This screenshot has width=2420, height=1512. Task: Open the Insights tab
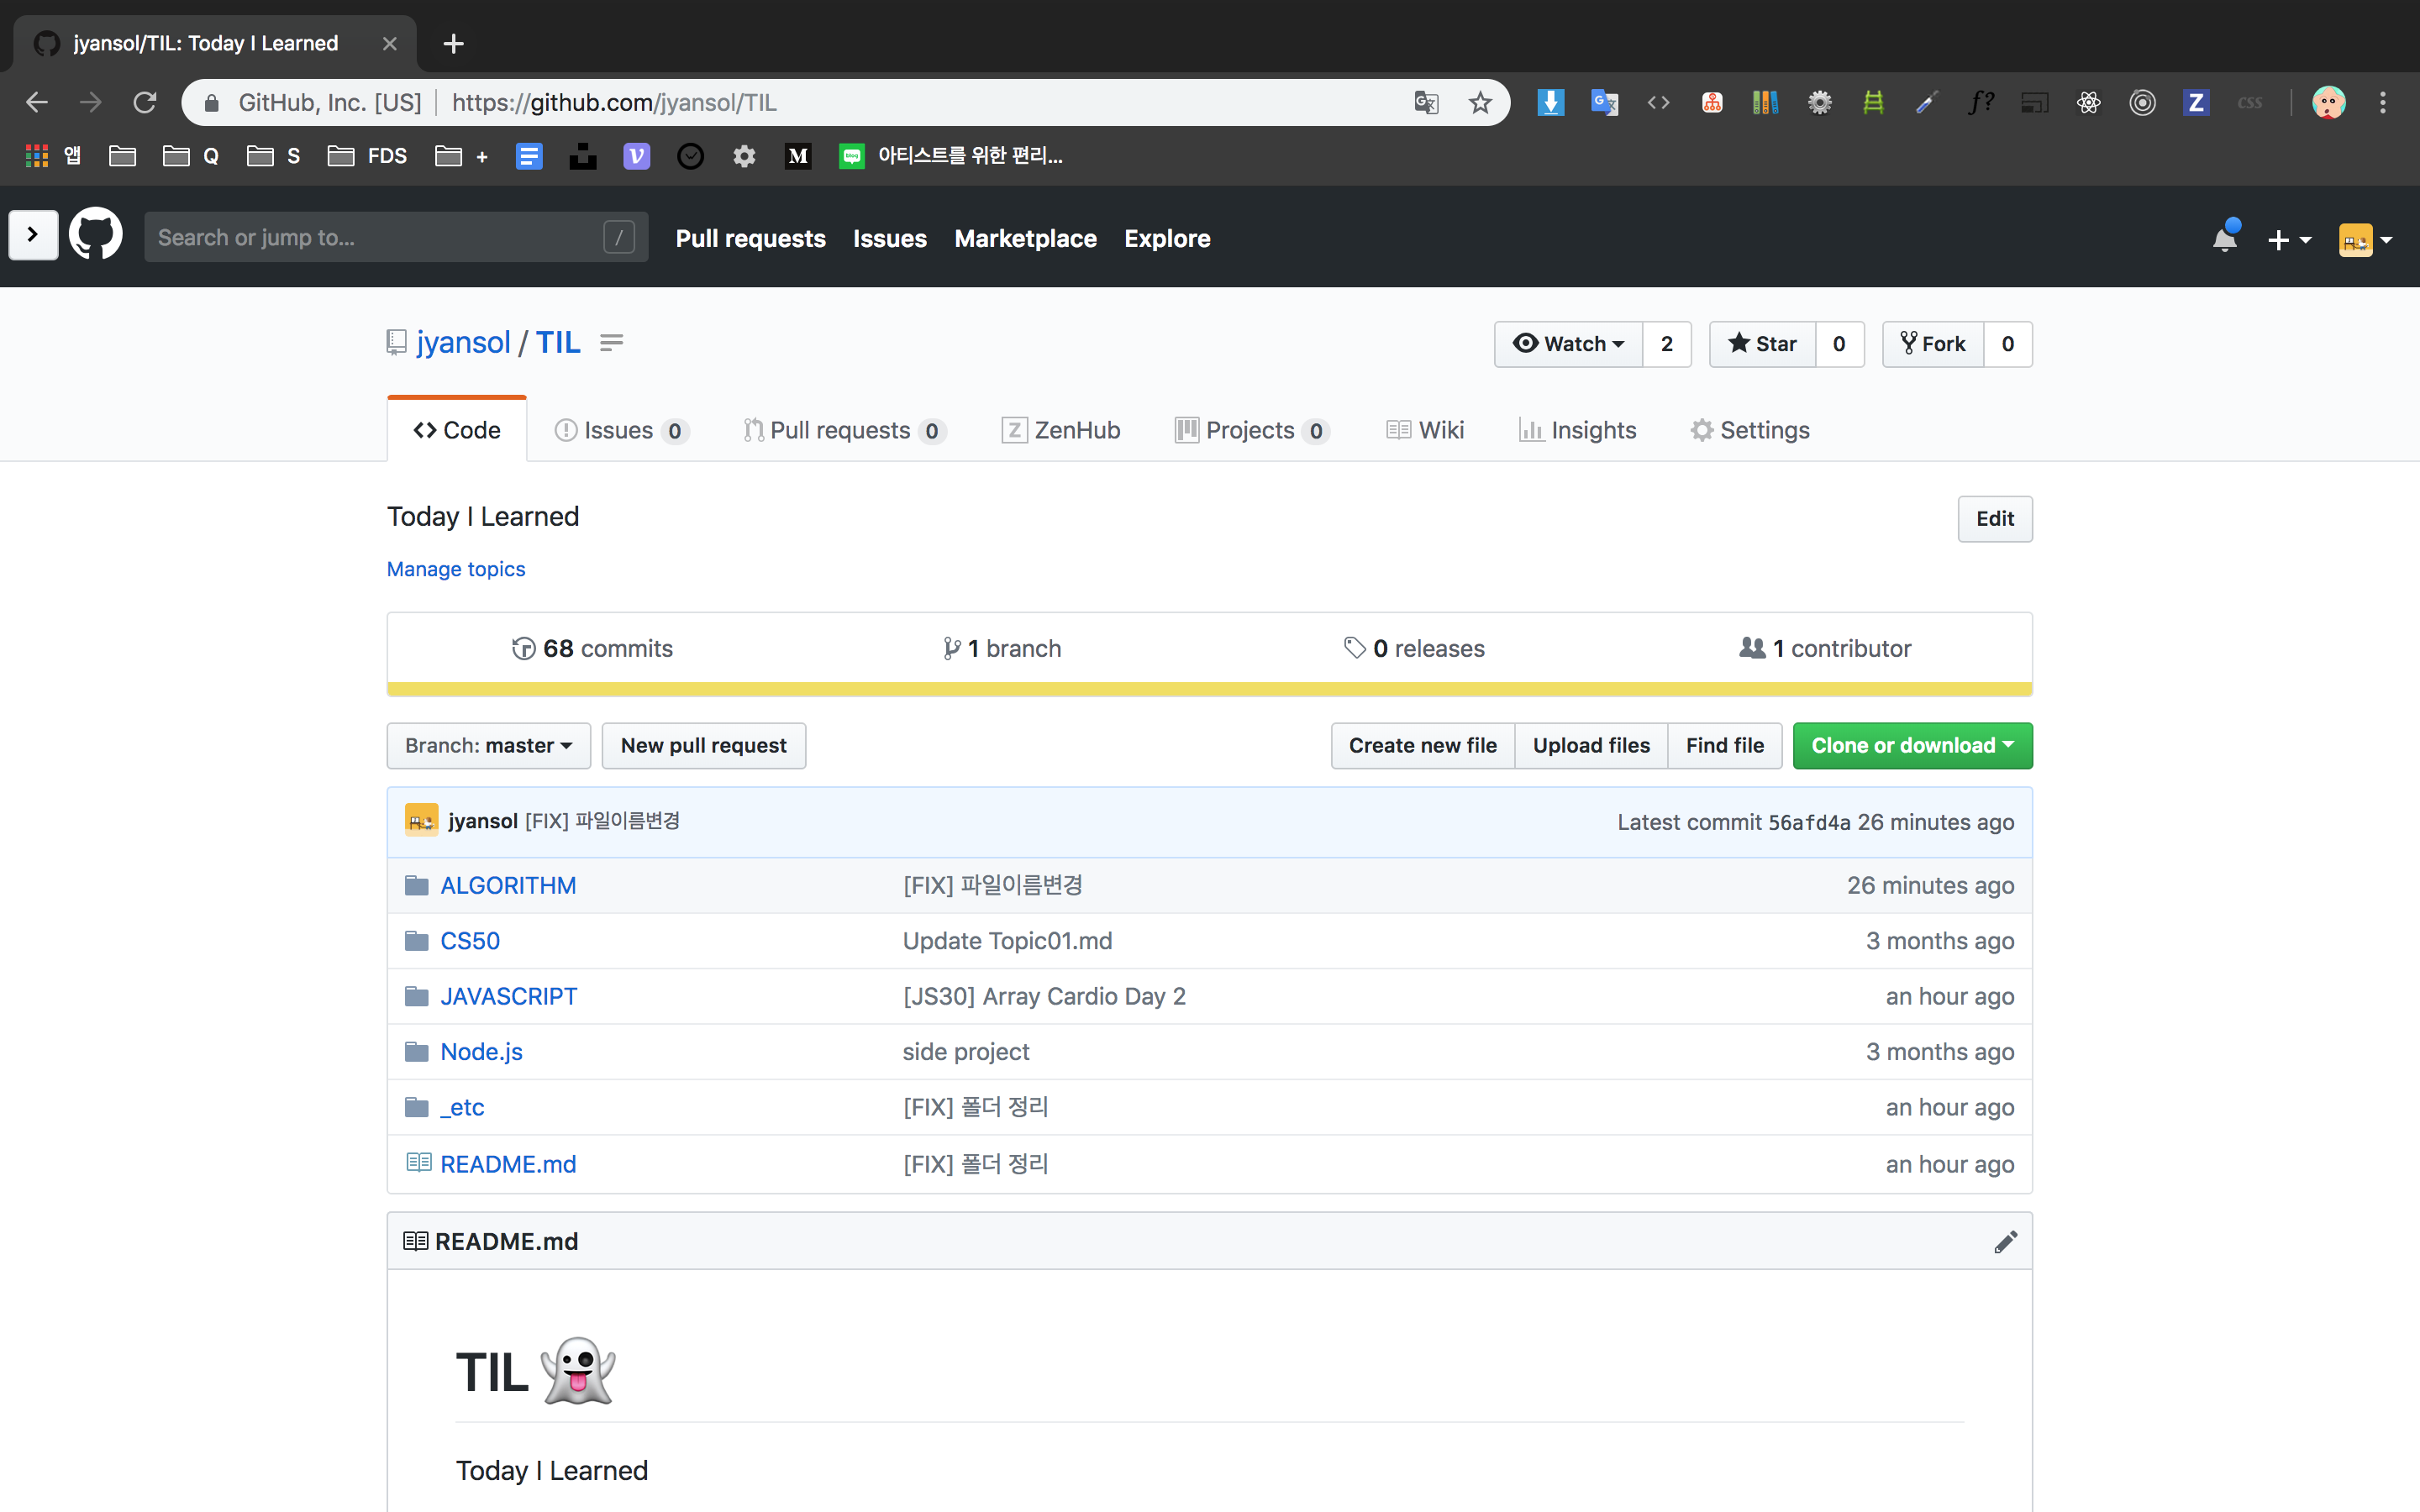pos(1577,430)
